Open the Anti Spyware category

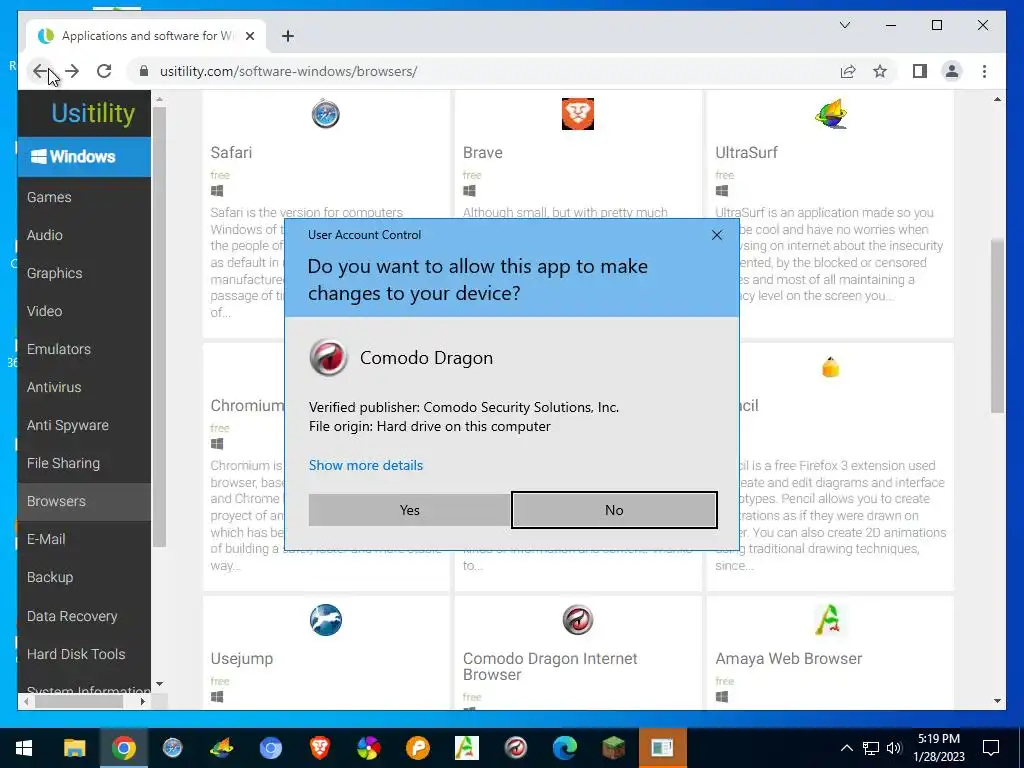67,425
